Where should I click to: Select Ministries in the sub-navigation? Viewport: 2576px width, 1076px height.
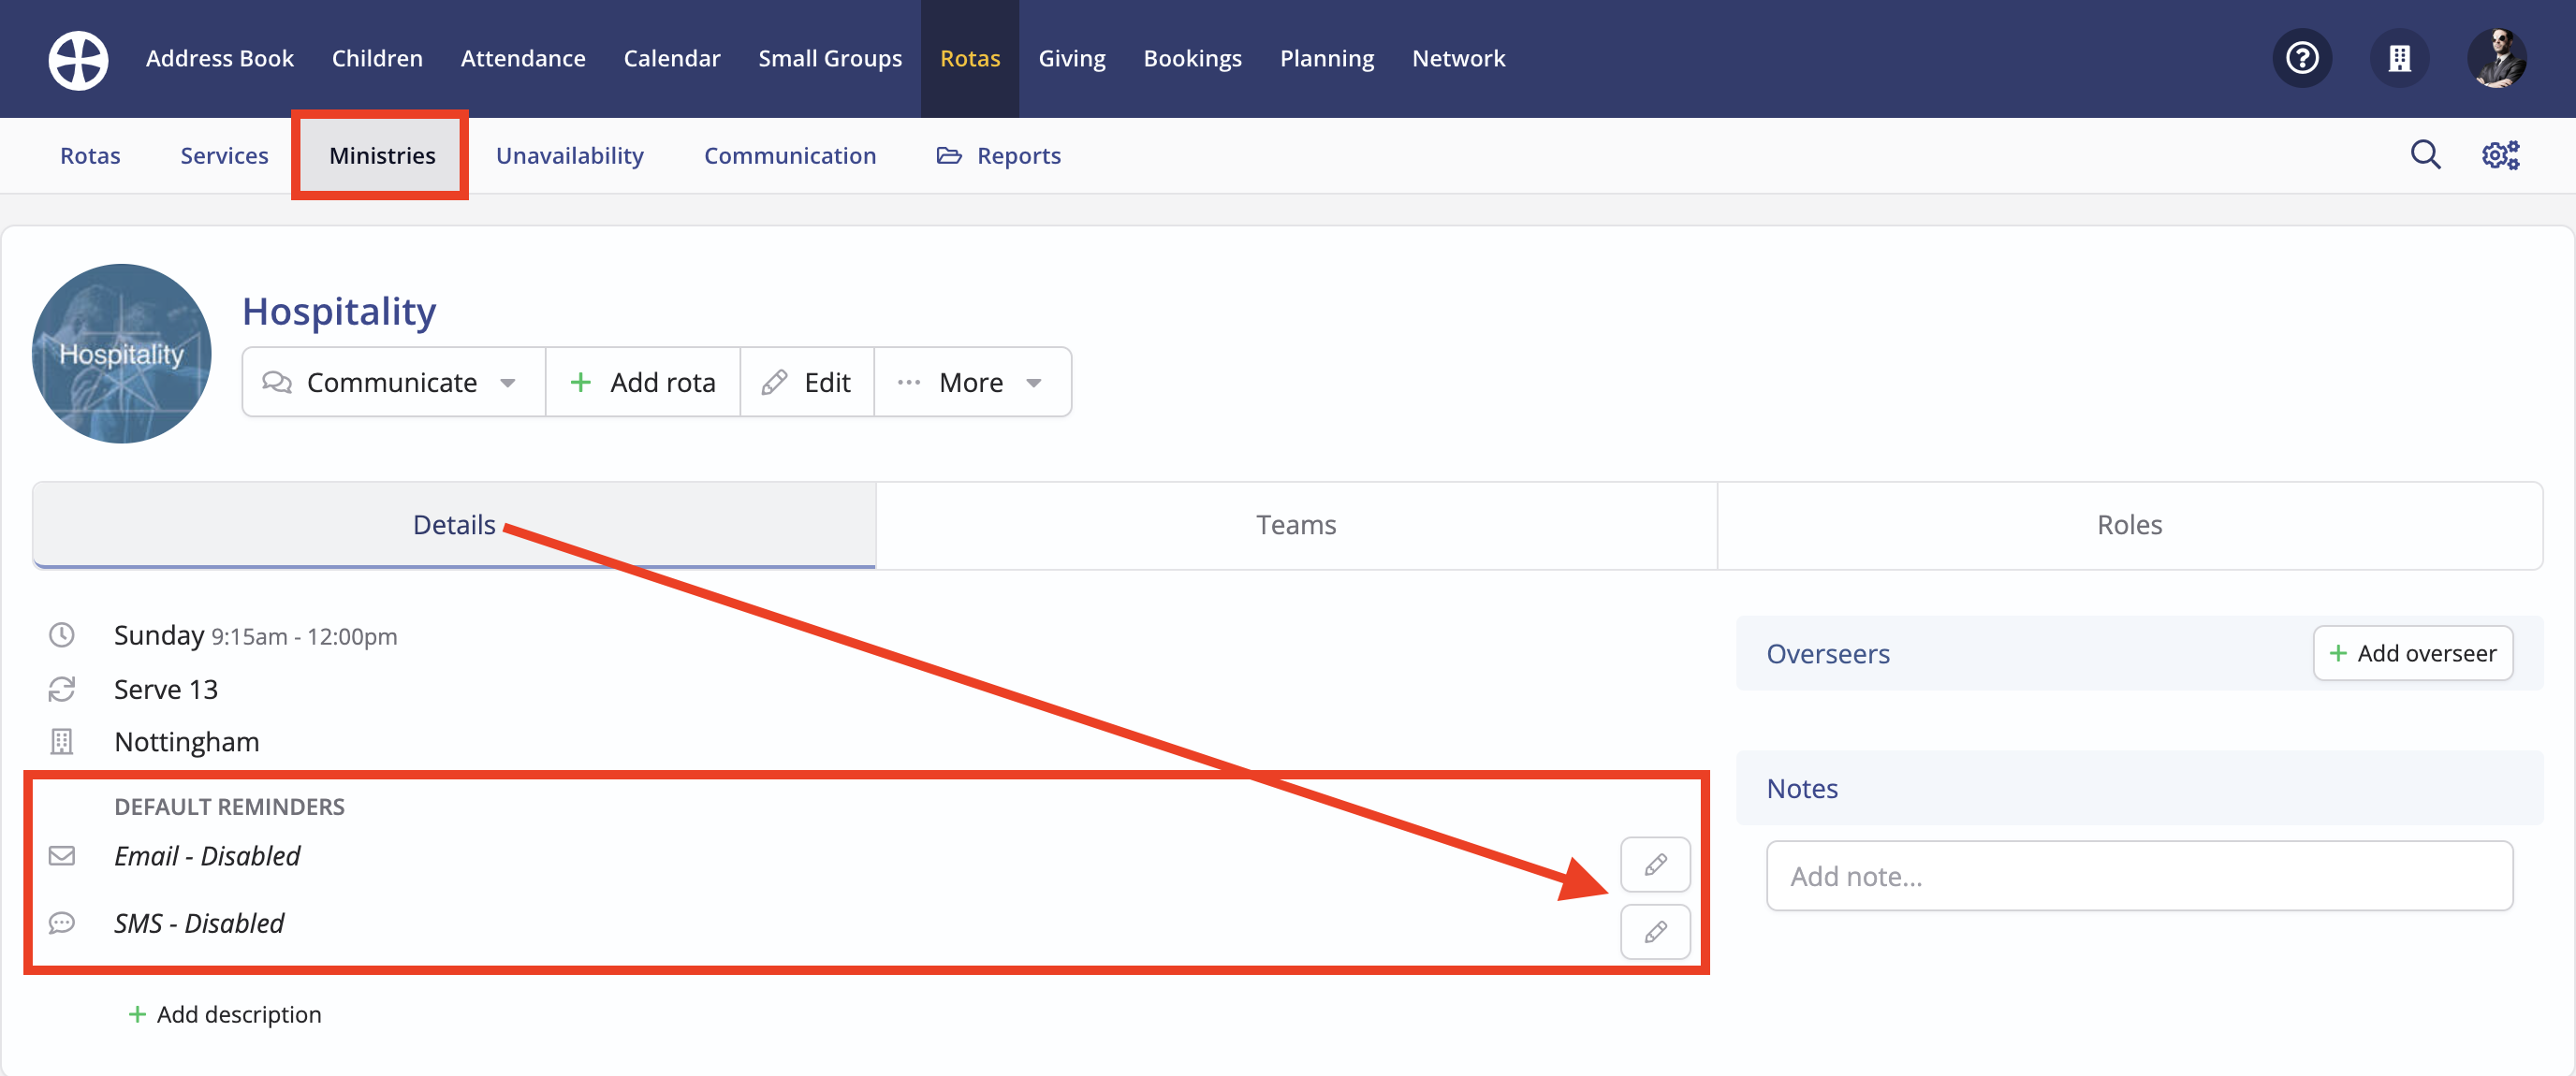381,155
